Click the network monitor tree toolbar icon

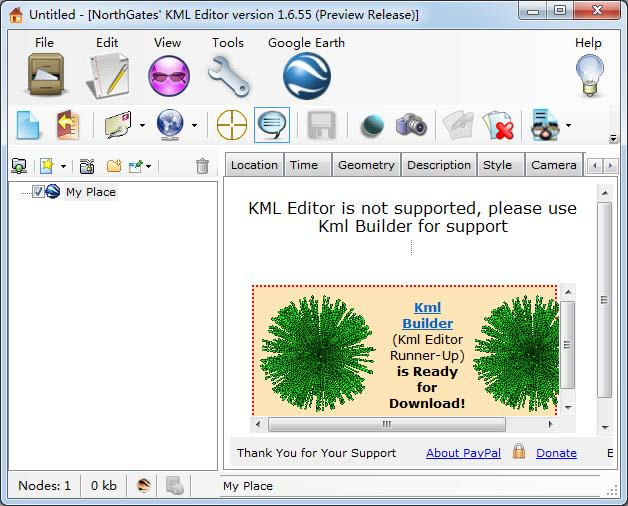19,165
